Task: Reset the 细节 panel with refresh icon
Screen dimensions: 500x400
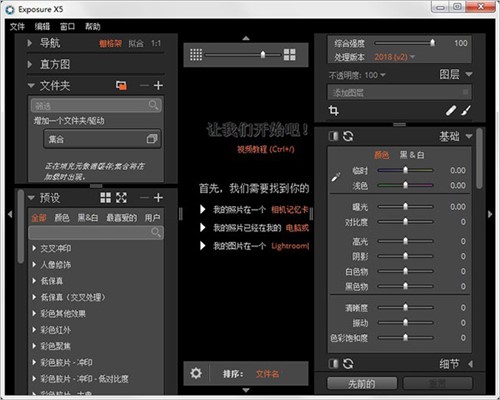Action: point(348,364)
